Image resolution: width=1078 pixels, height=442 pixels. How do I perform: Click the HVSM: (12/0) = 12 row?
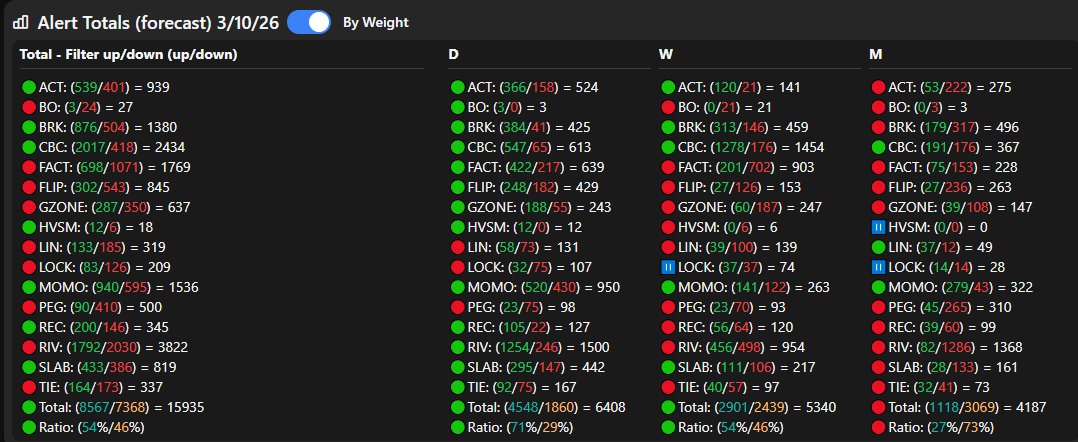(x=516, y=227)
